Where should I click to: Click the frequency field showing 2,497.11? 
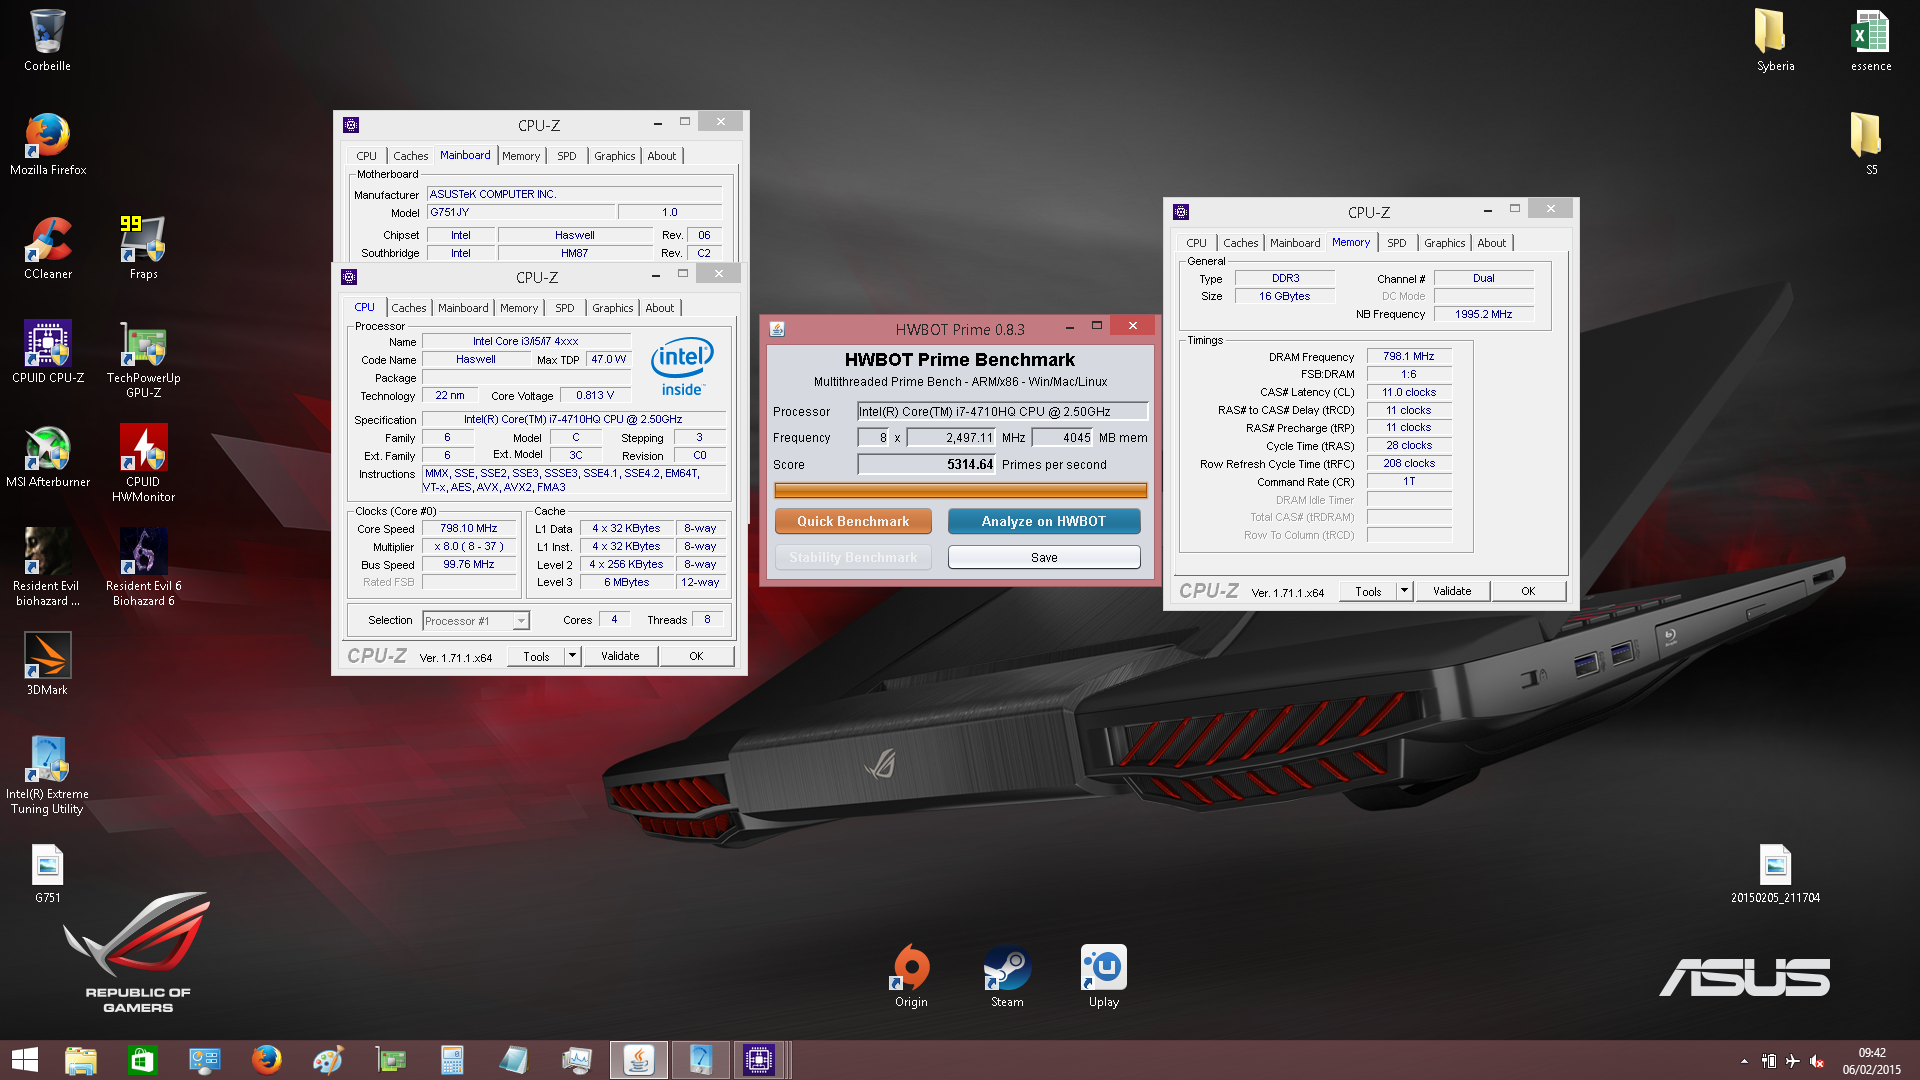pos(951,437)
